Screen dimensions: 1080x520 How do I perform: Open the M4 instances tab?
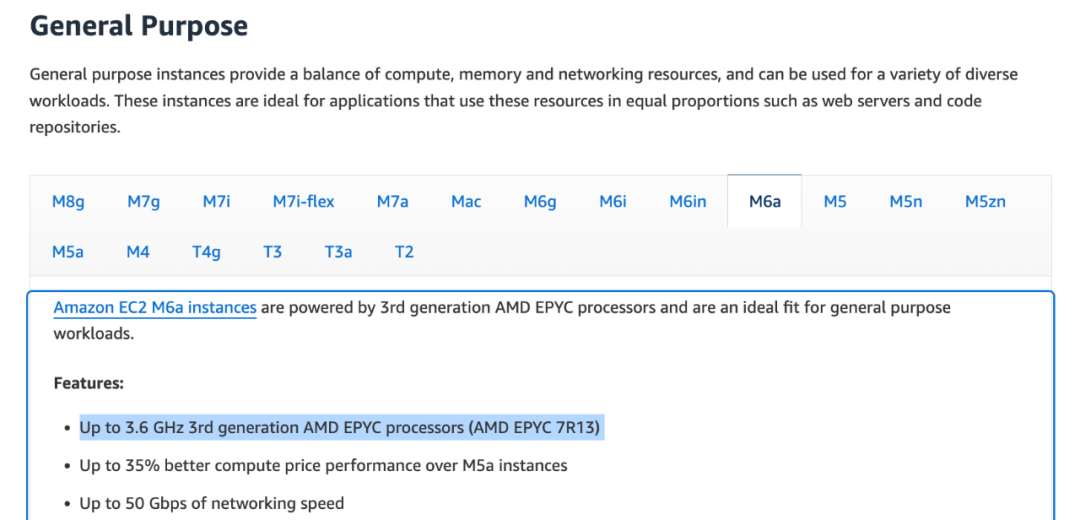(138, 252)
